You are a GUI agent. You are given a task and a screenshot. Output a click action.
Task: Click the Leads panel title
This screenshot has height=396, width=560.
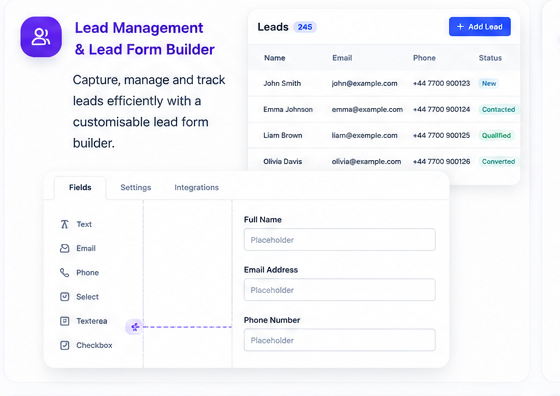273,27
